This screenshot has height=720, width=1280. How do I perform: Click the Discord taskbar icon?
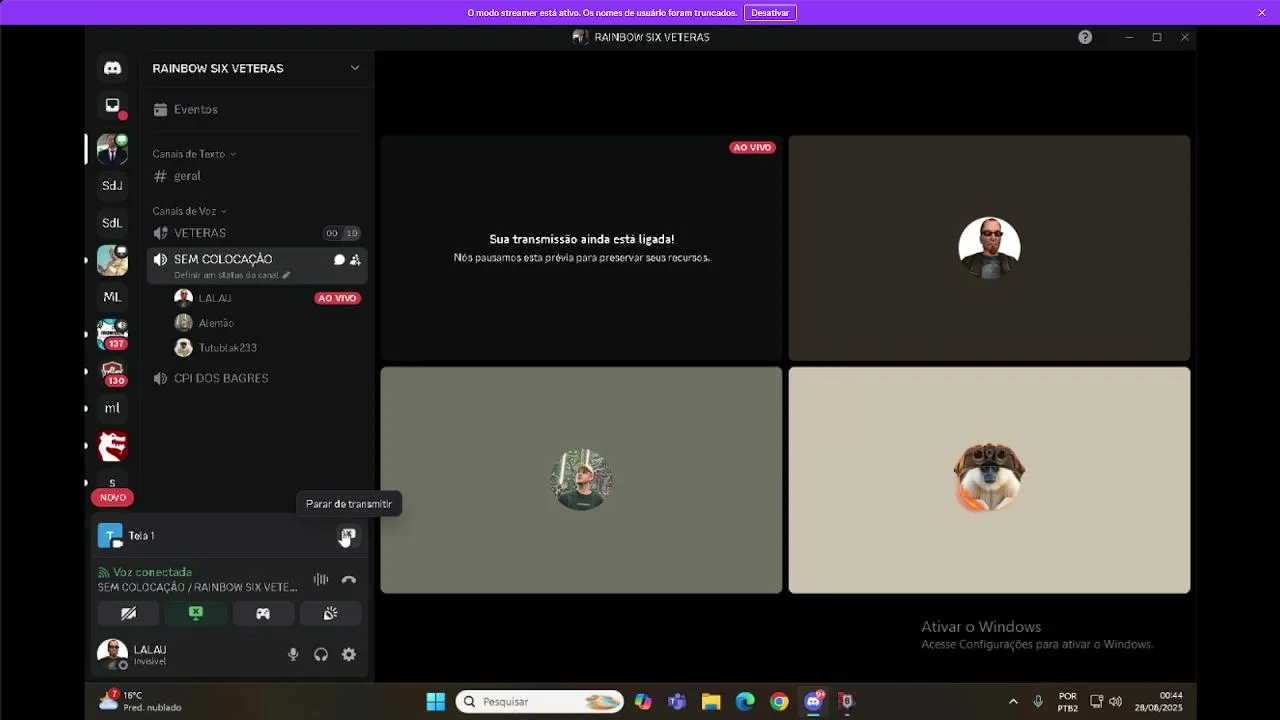pos(813,702)
